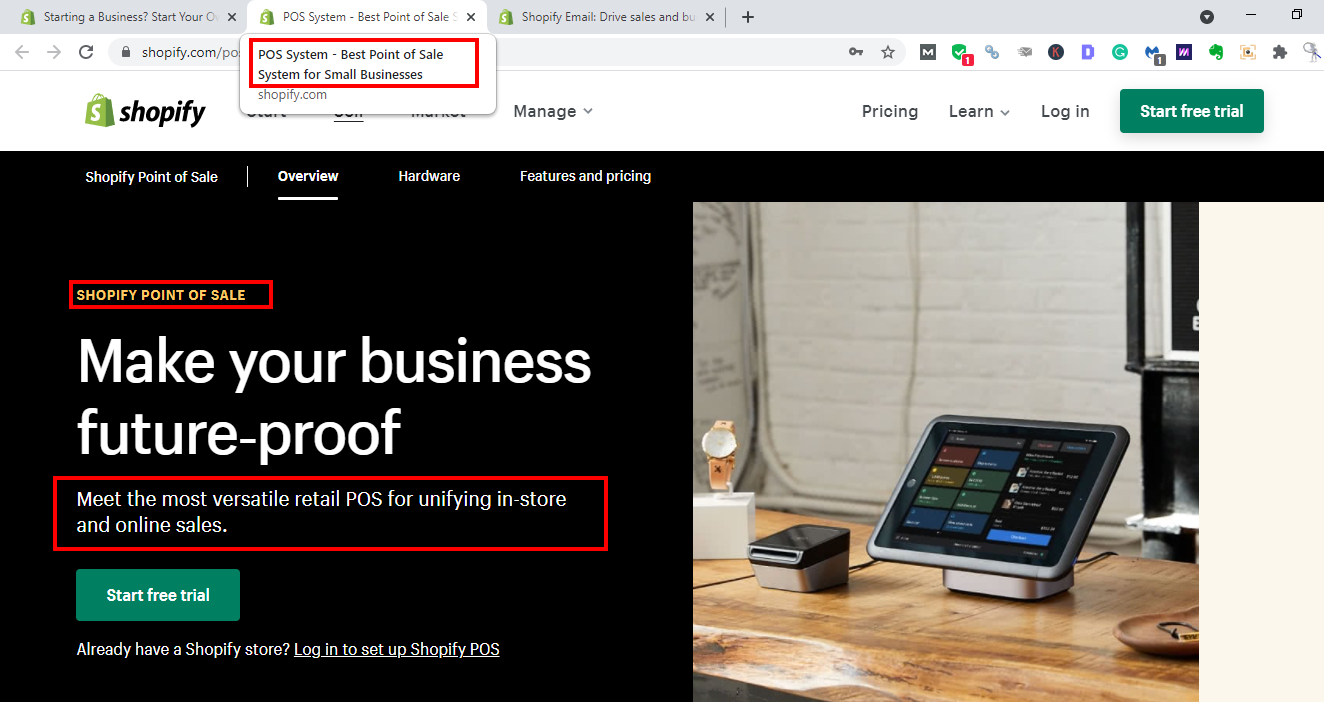Open a new browser tab
The width and height of the screenshot is (1324, 702).
(748, 17)
